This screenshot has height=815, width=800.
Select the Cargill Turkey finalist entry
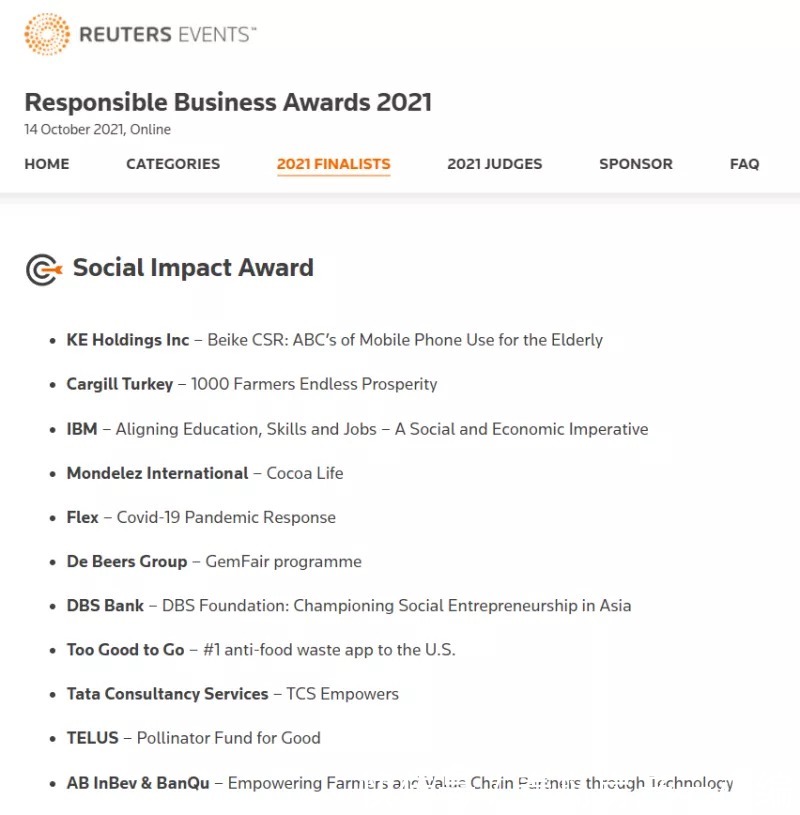(252, 384)
